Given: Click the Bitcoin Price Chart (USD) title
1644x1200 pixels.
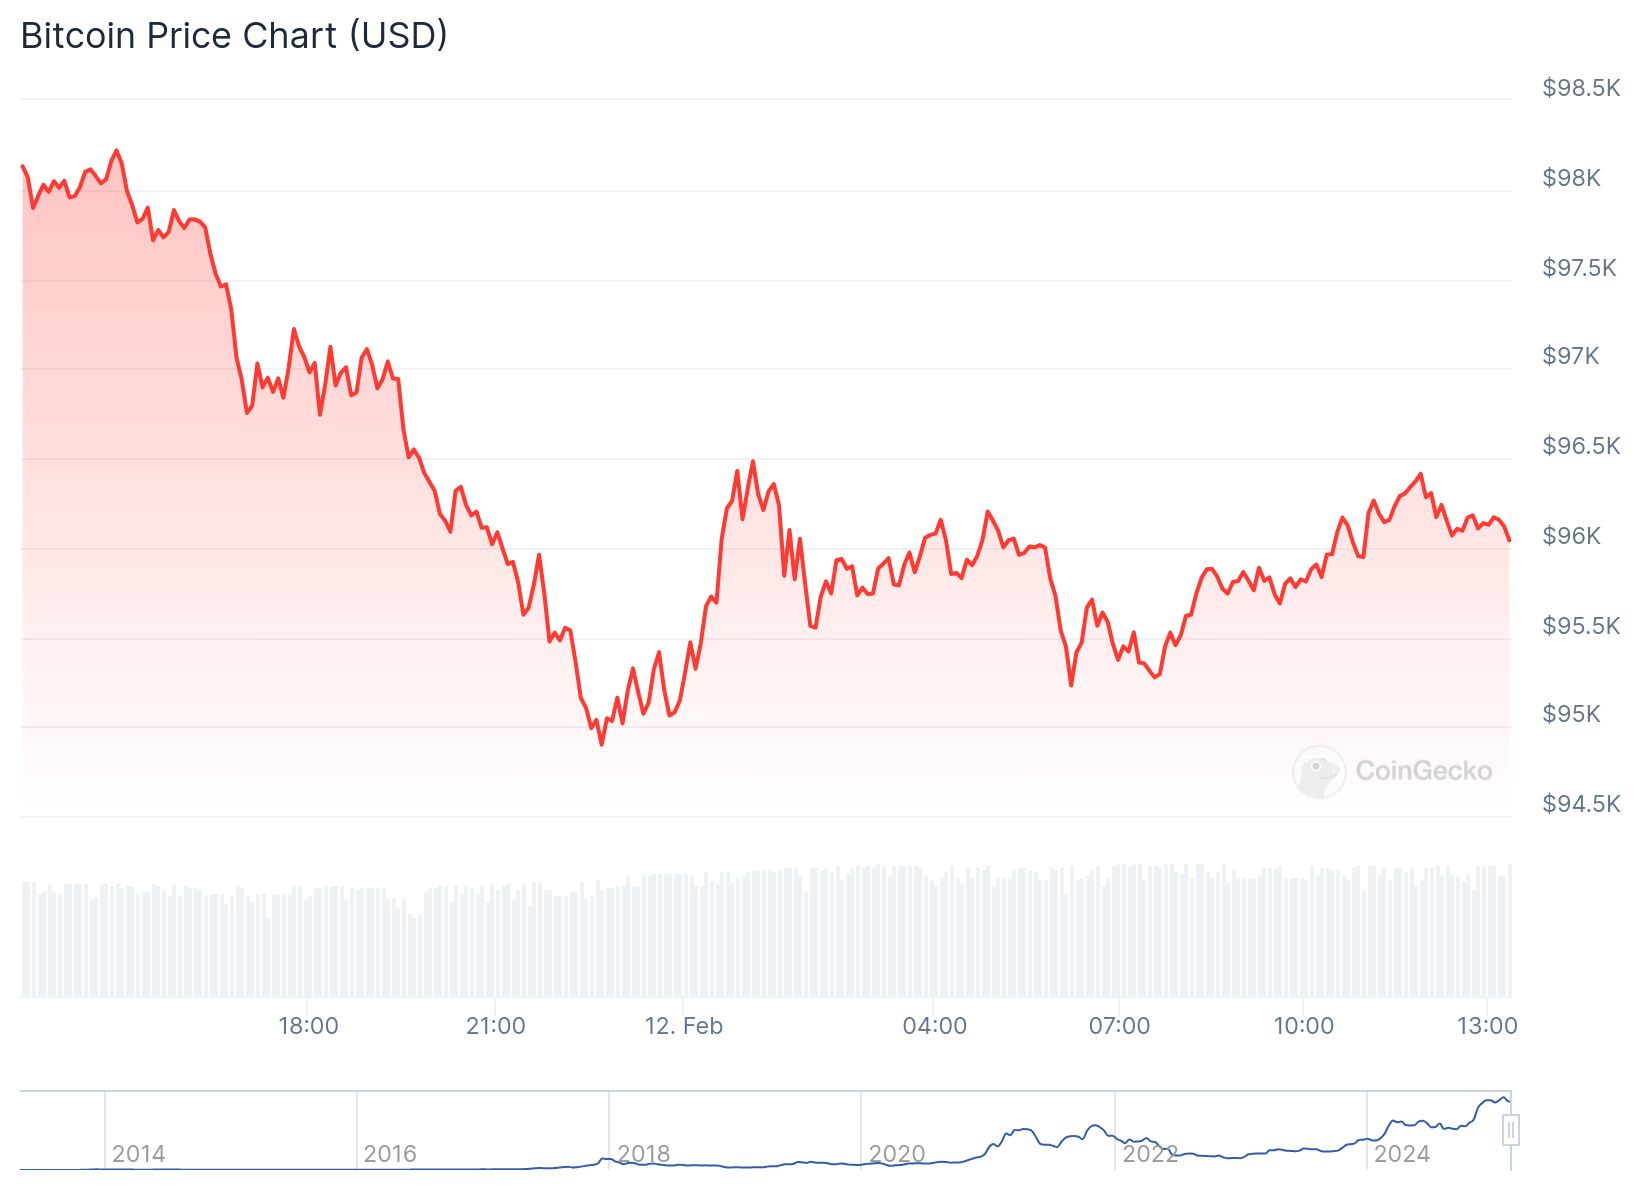Looking at the screenshot, I should click(x=234, y=36).
